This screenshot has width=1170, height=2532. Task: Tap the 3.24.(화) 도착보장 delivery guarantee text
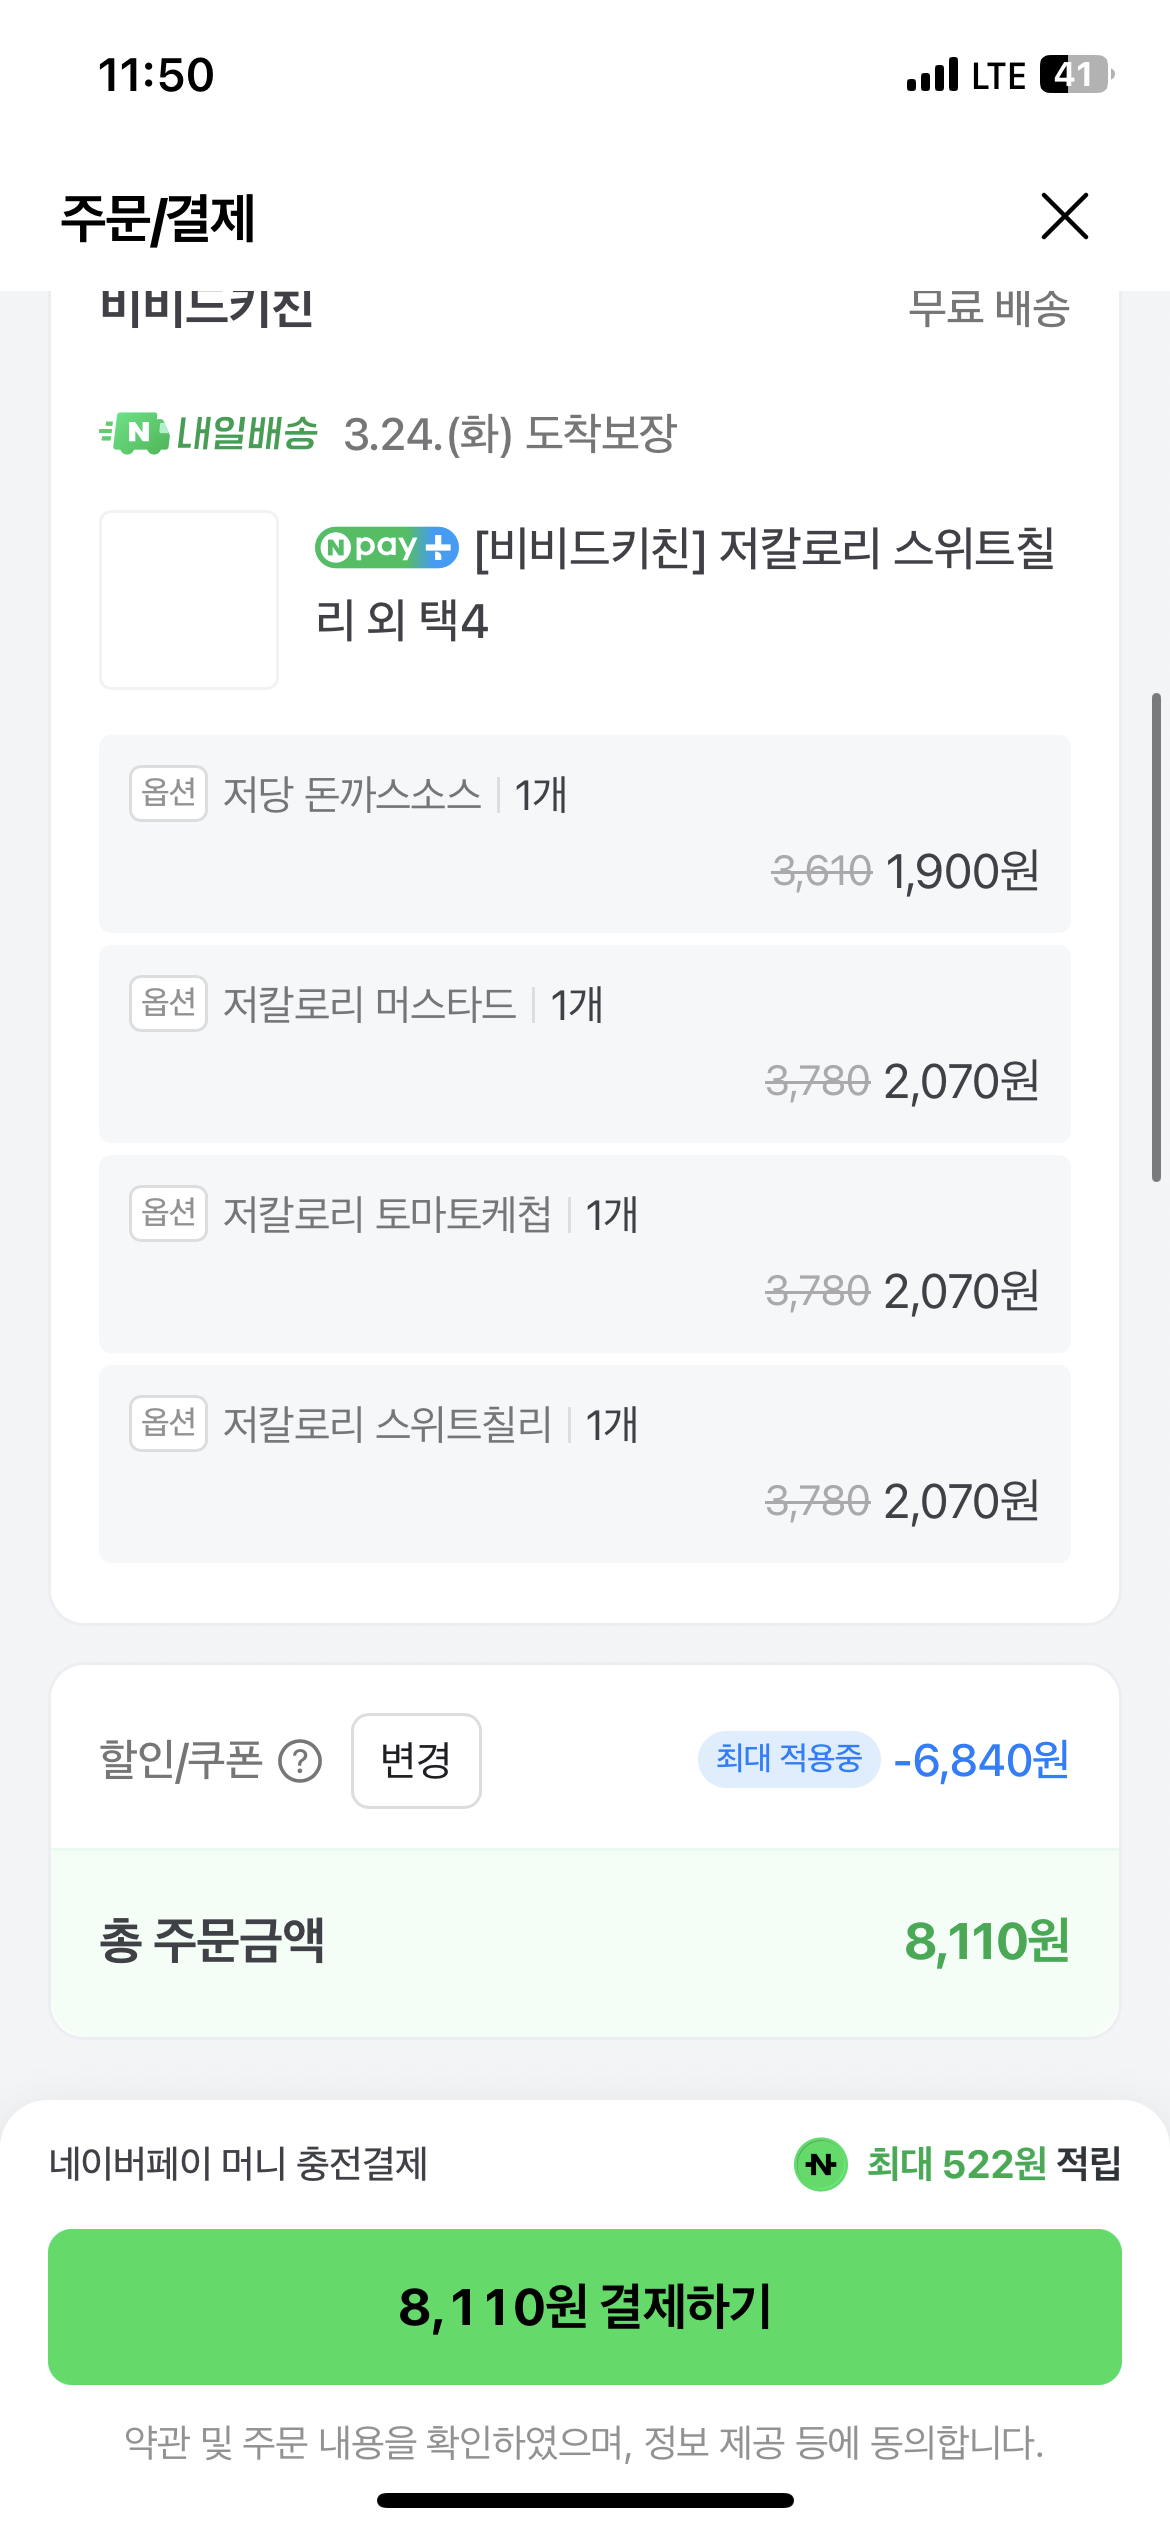coord(510,434)
